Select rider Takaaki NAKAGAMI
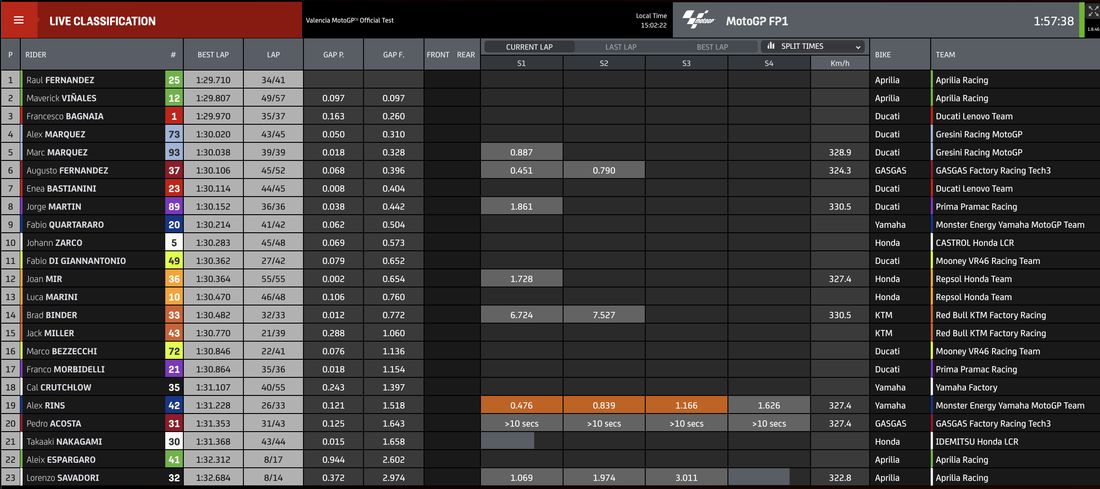 (x=65, y=441)
